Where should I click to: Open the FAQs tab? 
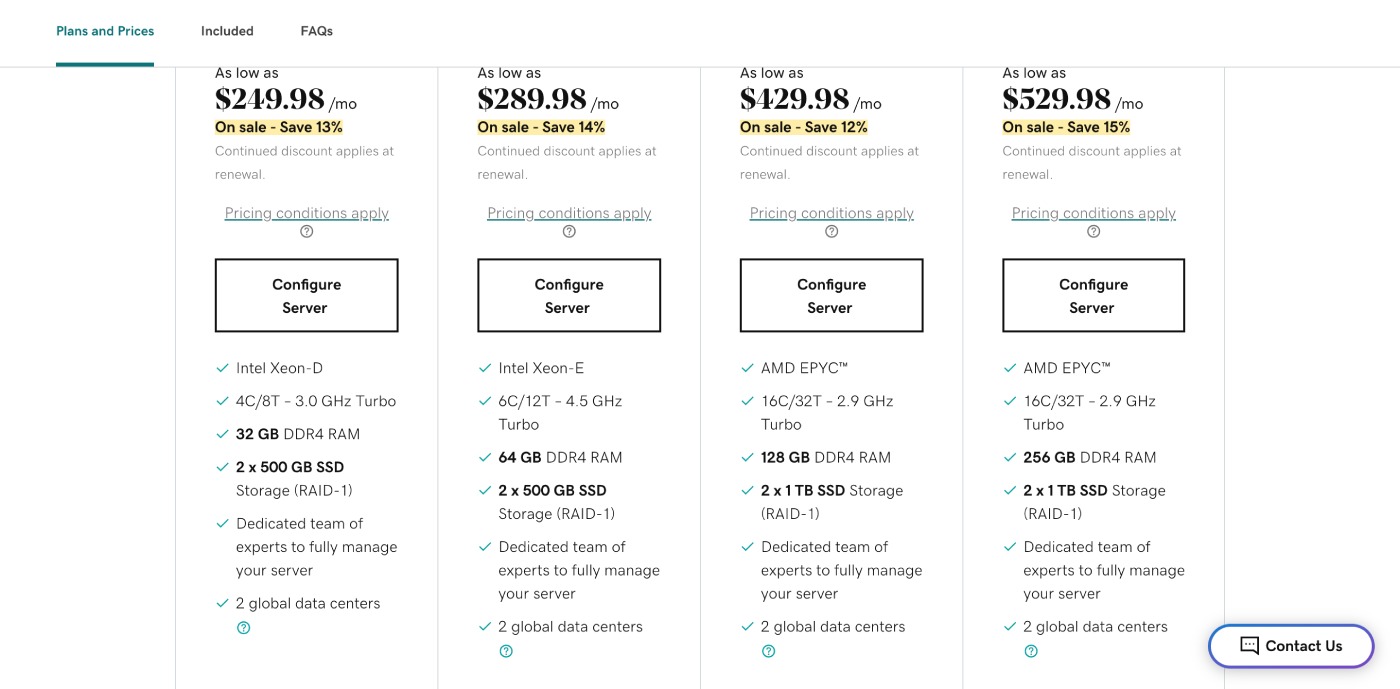click(x=316, y=30)
